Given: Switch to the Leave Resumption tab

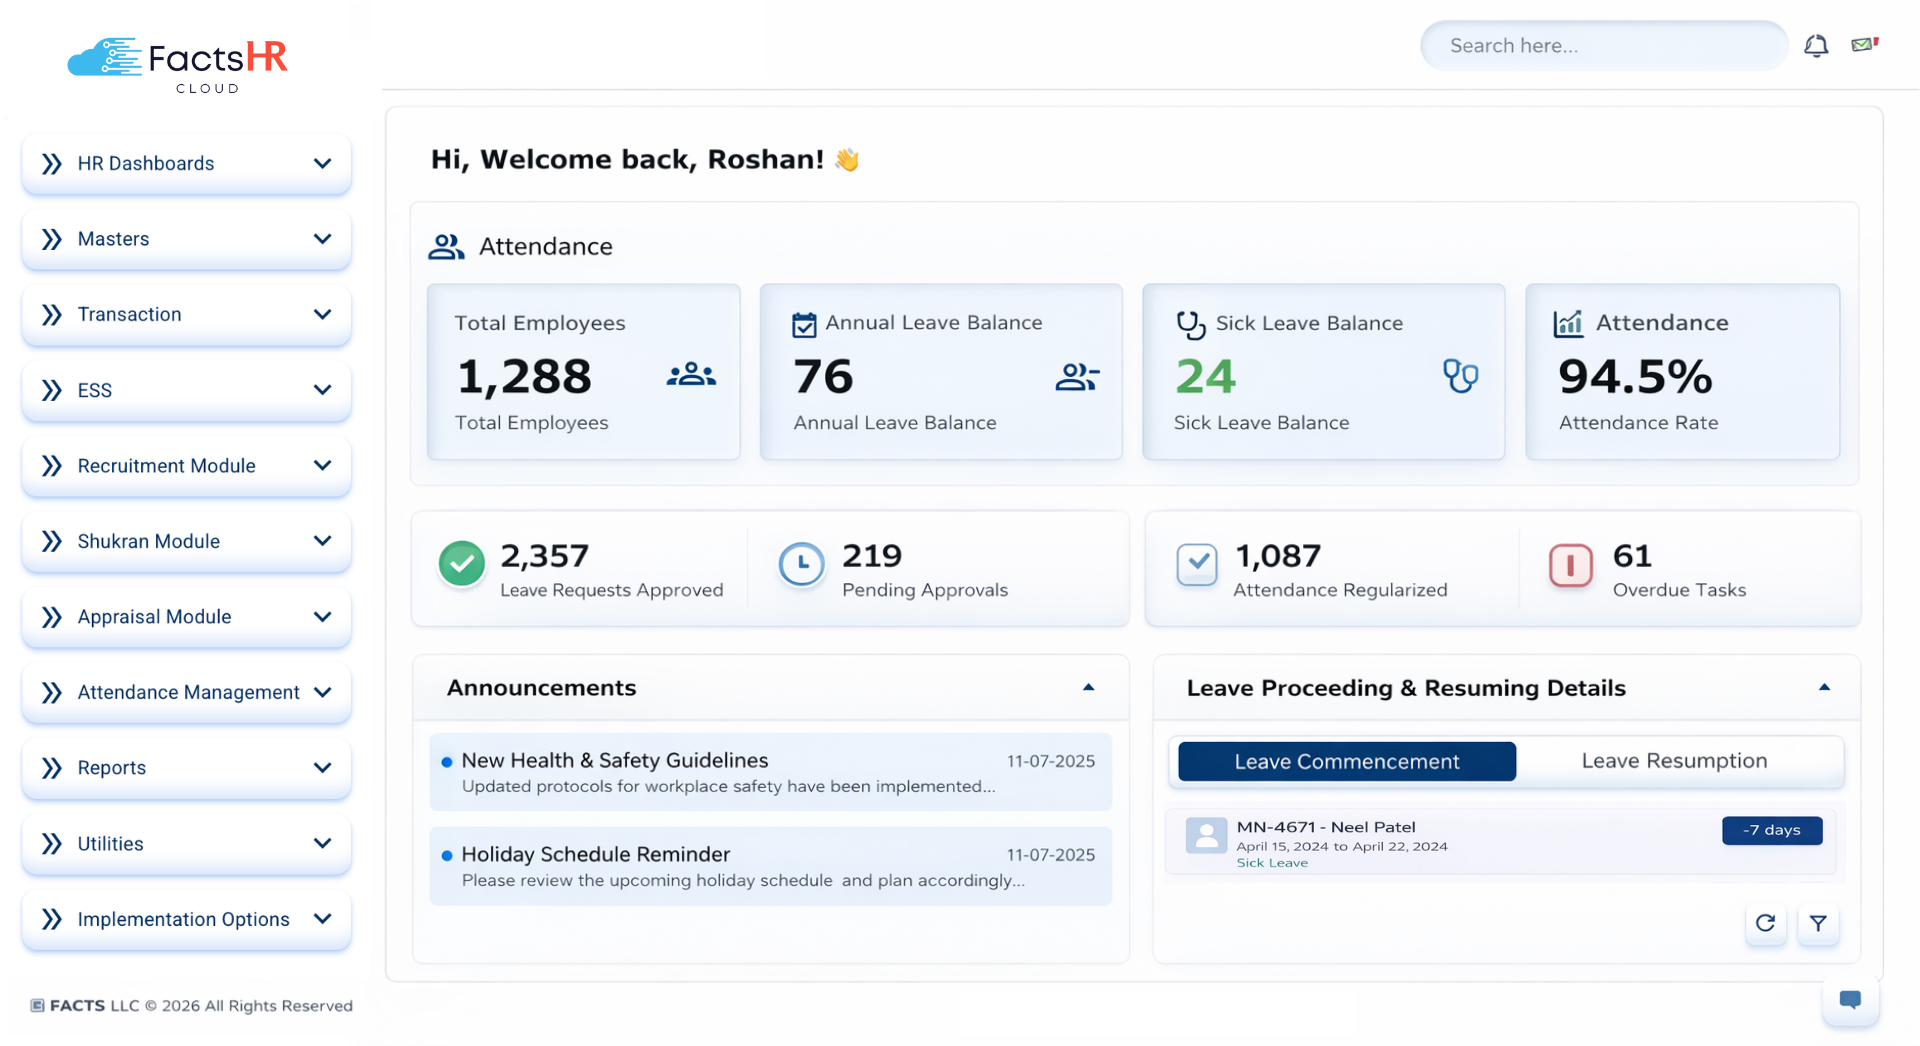Looking at the screenshot, I should click(x=1675, y=760).
